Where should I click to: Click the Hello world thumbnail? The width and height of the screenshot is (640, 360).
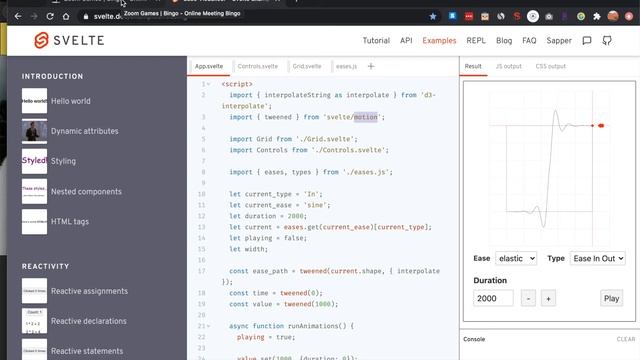click(34, 101)
